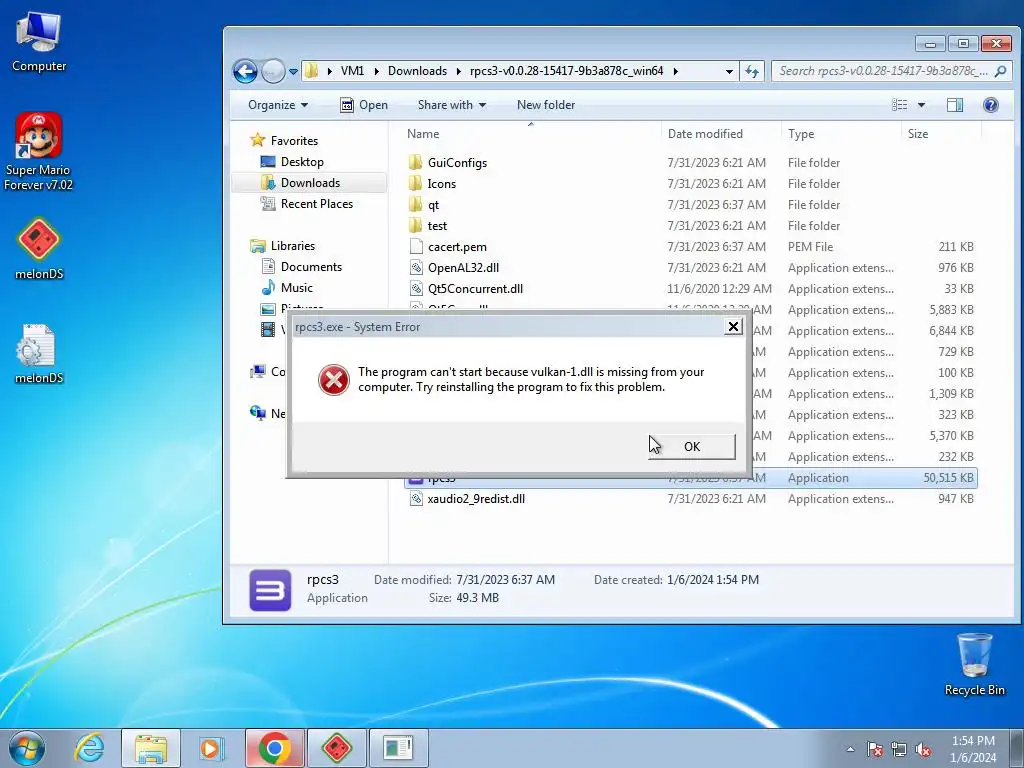Select the melonDS red desktop icon
The width and height of the screenshot is (1024, 768).
coord(39,249)
